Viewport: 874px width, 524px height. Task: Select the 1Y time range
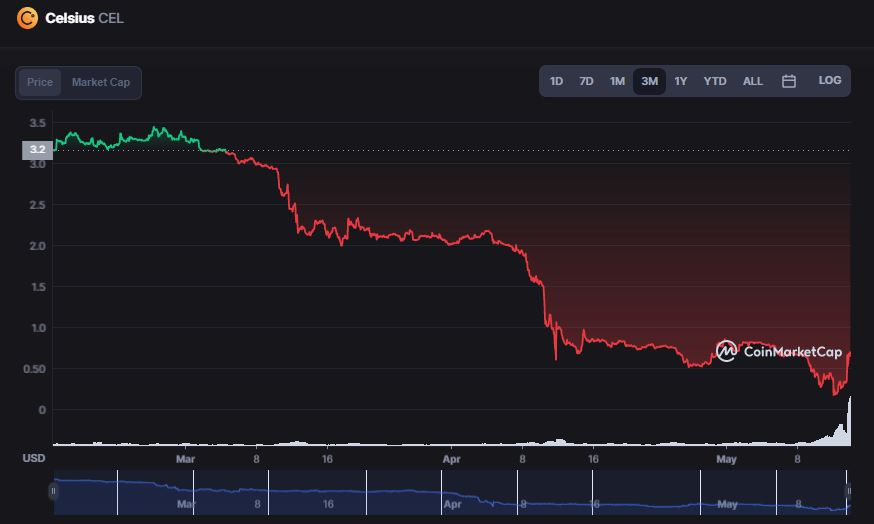click(680, 81)
